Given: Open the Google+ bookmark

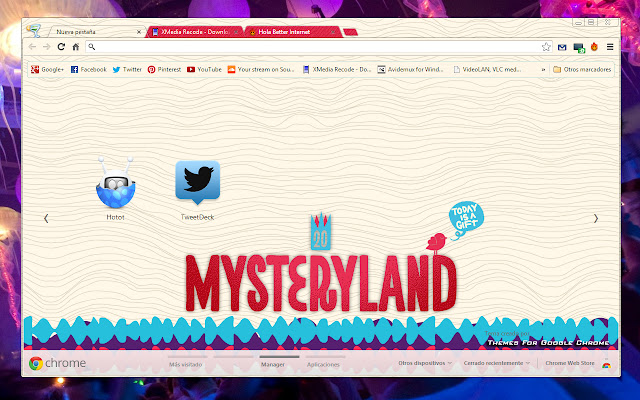Looking at the screenshot, I should click(47, 70).
